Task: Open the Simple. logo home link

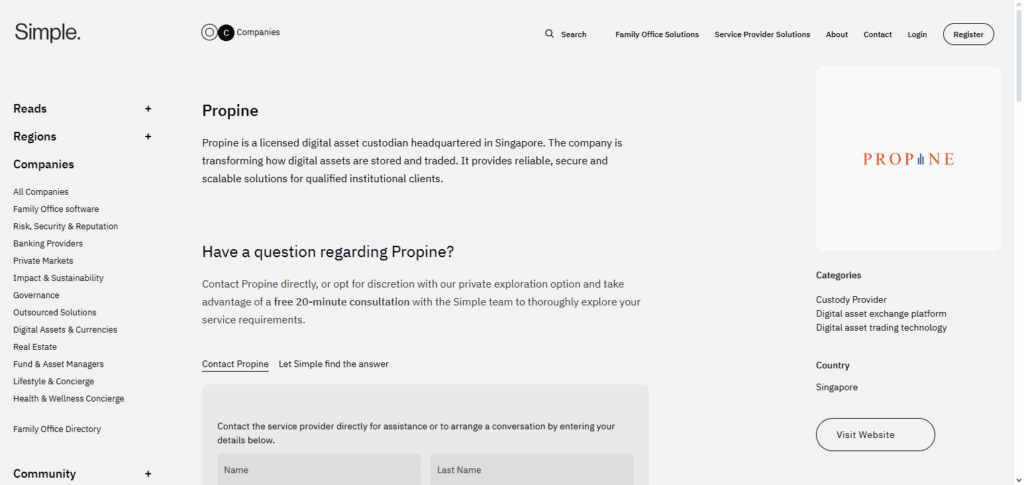Action: 48,32
